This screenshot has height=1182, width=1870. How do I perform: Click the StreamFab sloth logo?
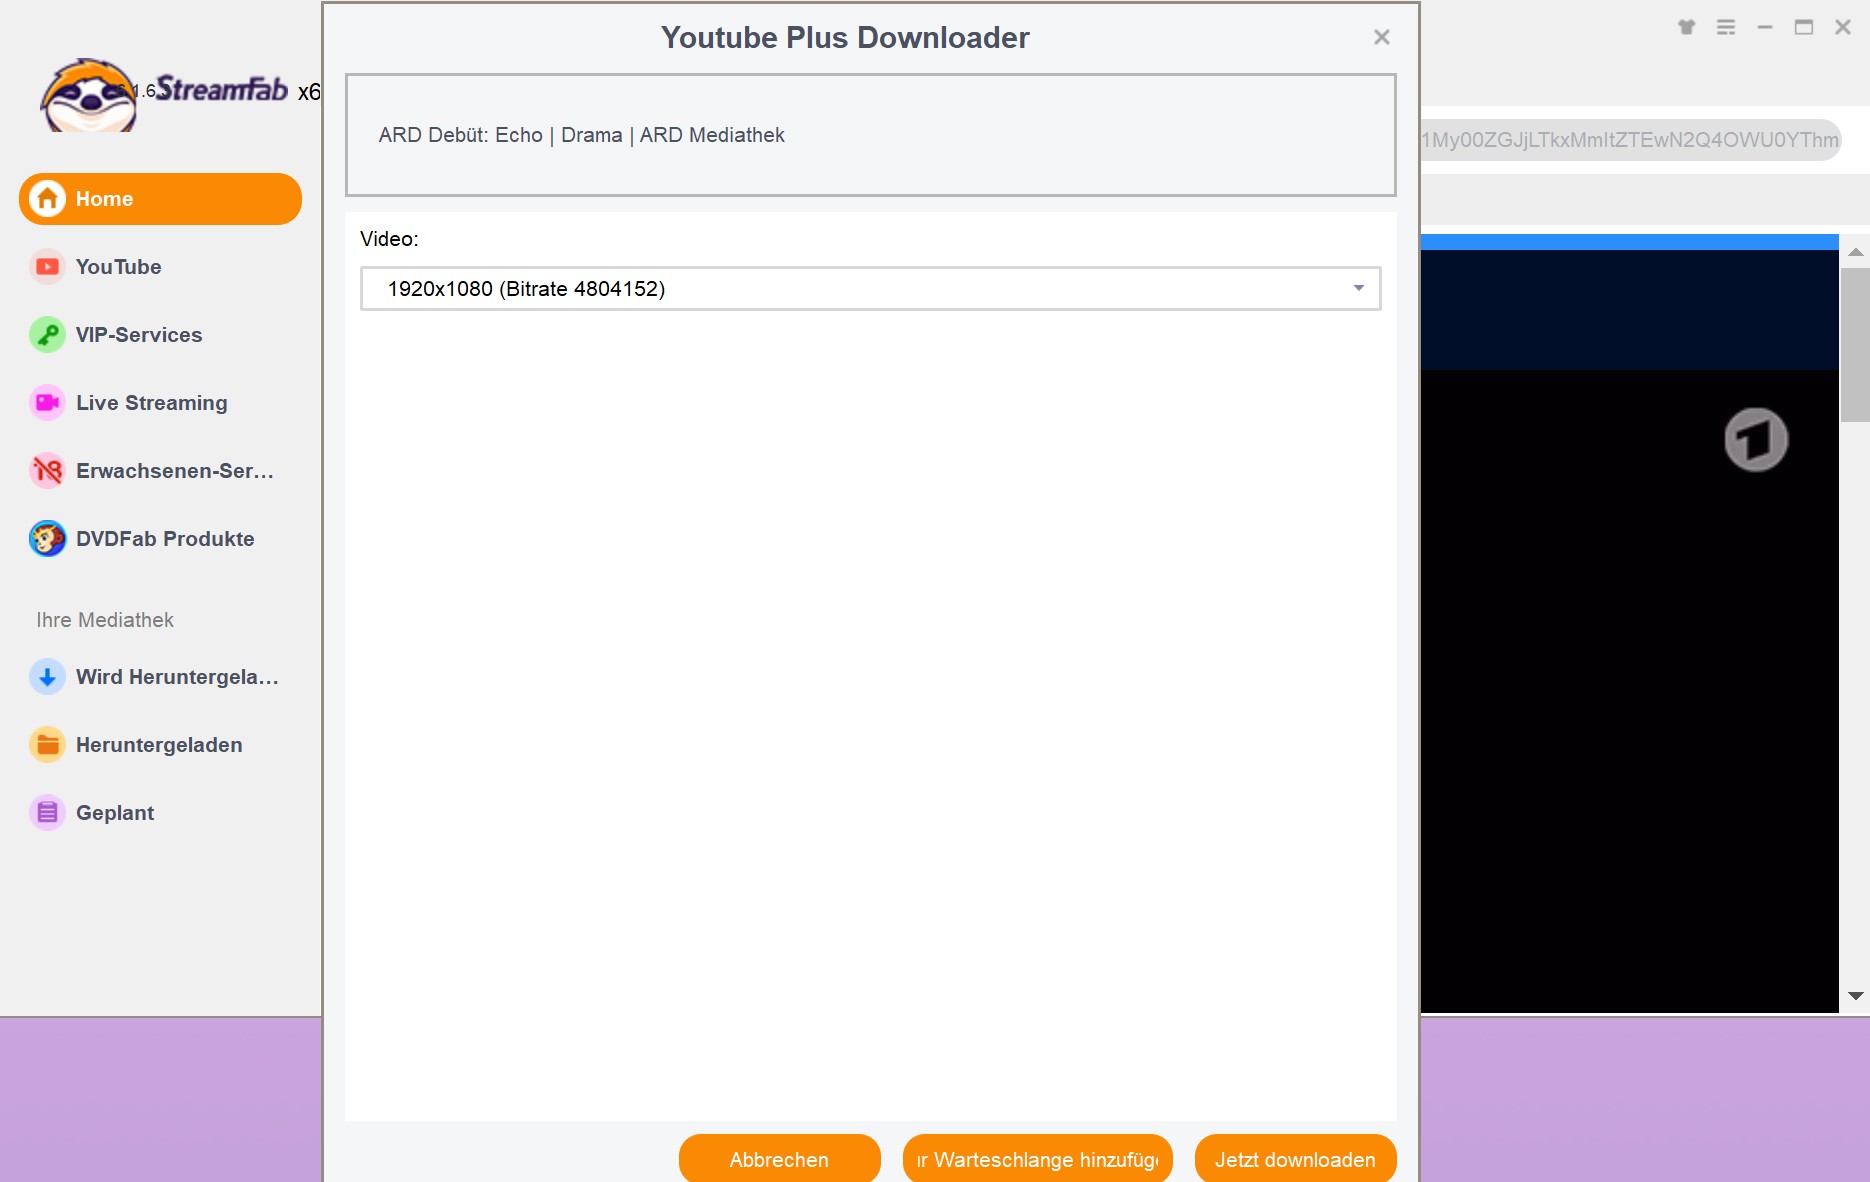pyautogui.click(x=88, y=95)
